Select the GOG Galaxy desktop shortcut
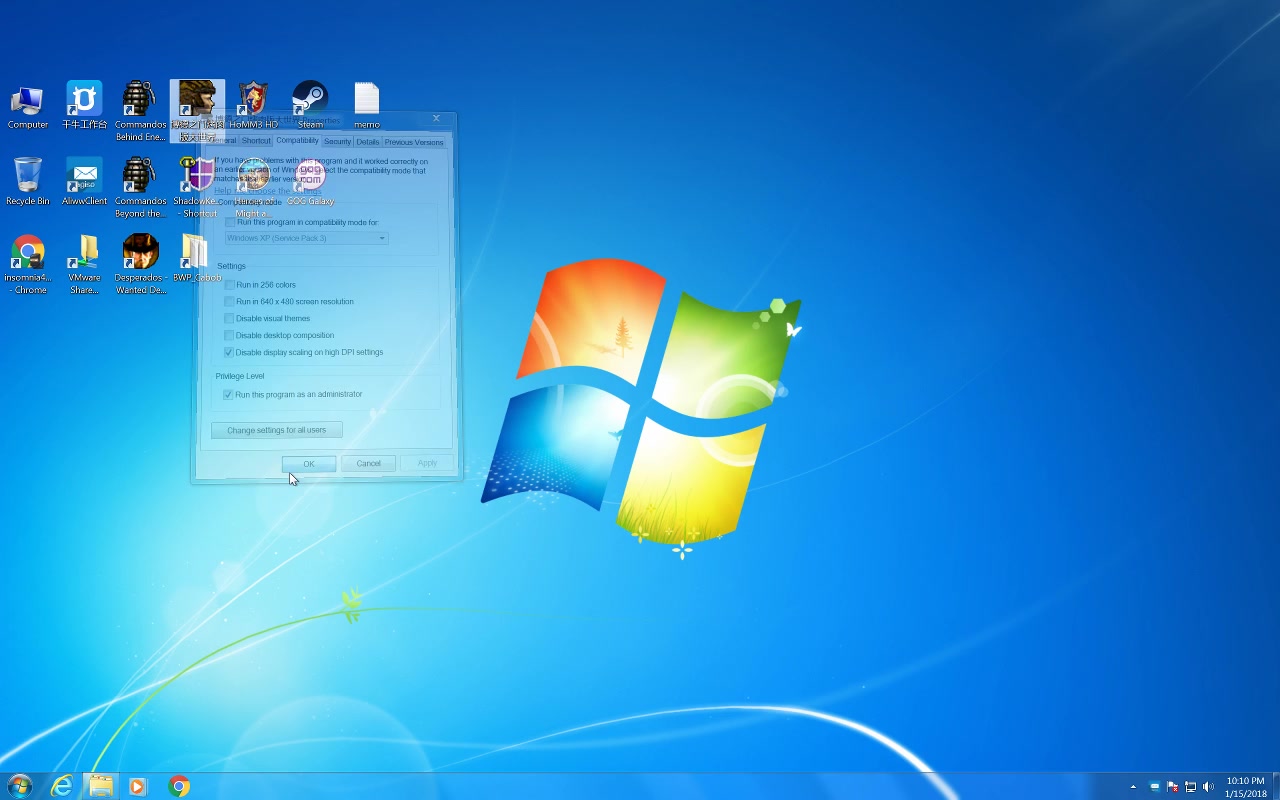 pos(310,182)
